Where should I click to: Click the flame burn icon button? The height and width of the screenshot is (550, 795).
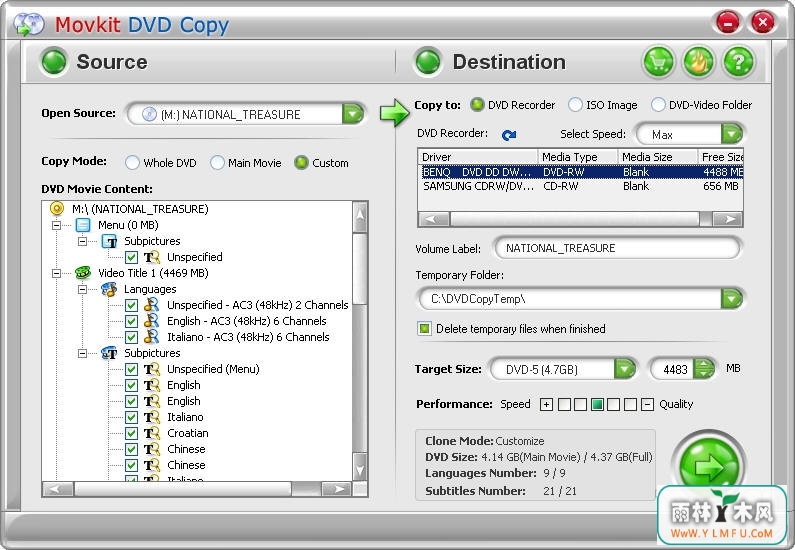coord(698,62)
